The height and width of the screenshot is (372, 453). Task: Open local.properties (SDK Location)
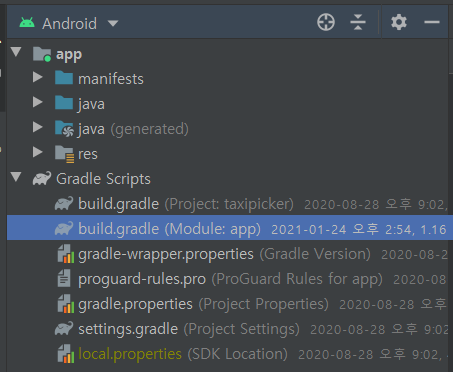(183, 354)
